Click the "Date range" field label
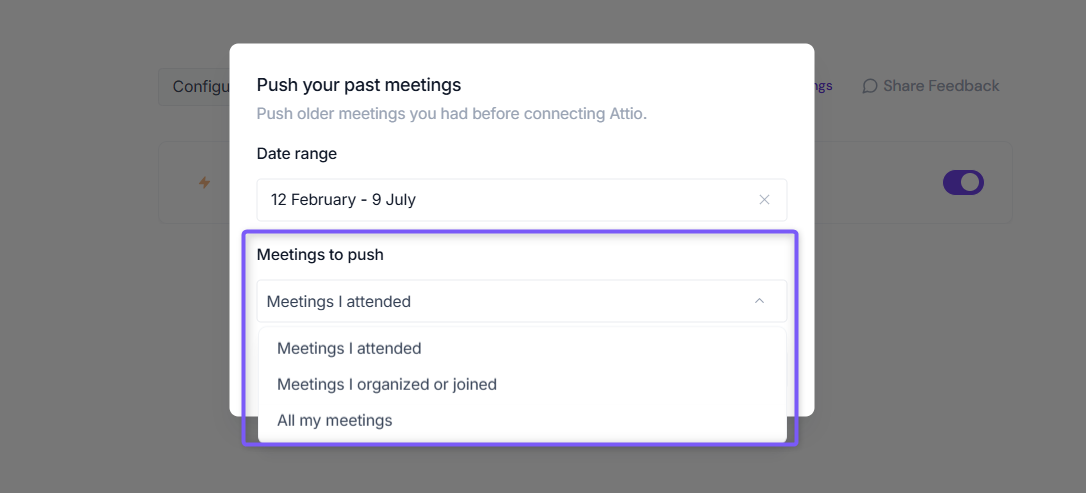 point(296,154)
